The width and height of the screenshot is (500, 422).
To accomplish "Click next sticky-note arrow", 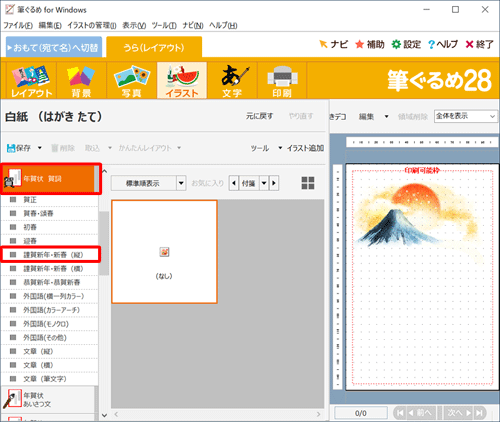I will point(274,183).
